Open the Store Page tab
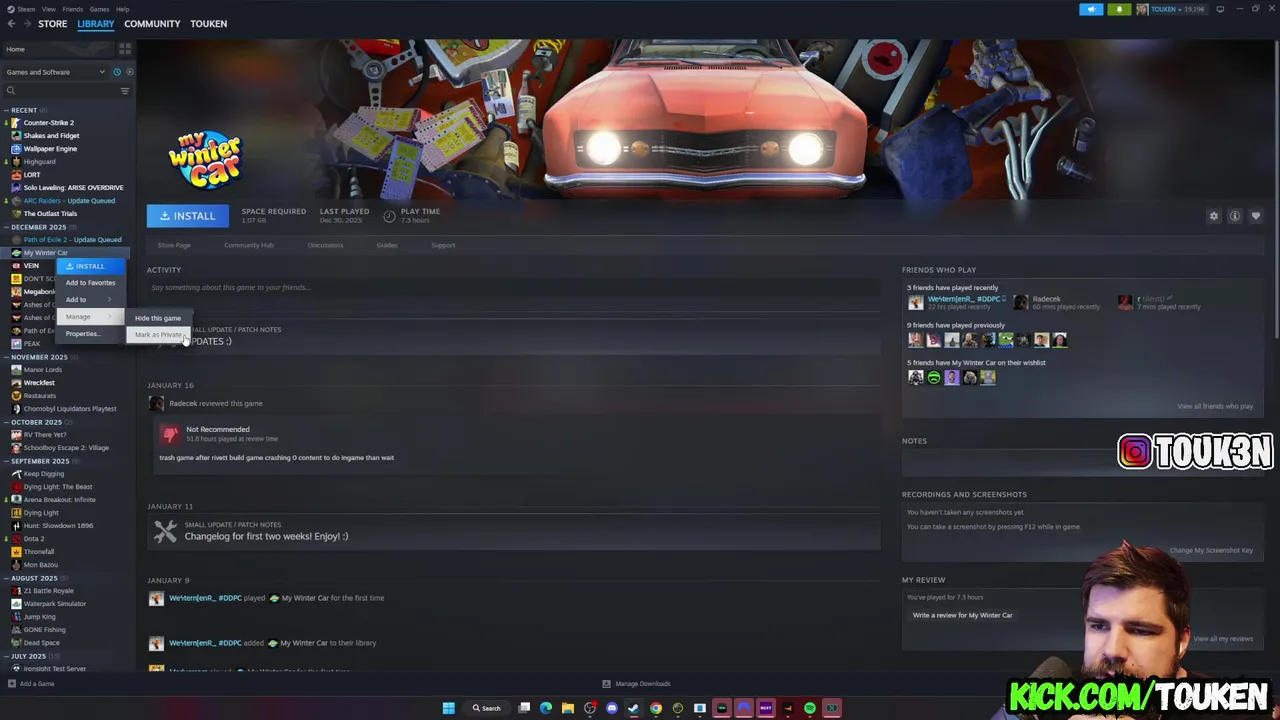The height and width of the screenshot is (720, 1280). [174, 245]
